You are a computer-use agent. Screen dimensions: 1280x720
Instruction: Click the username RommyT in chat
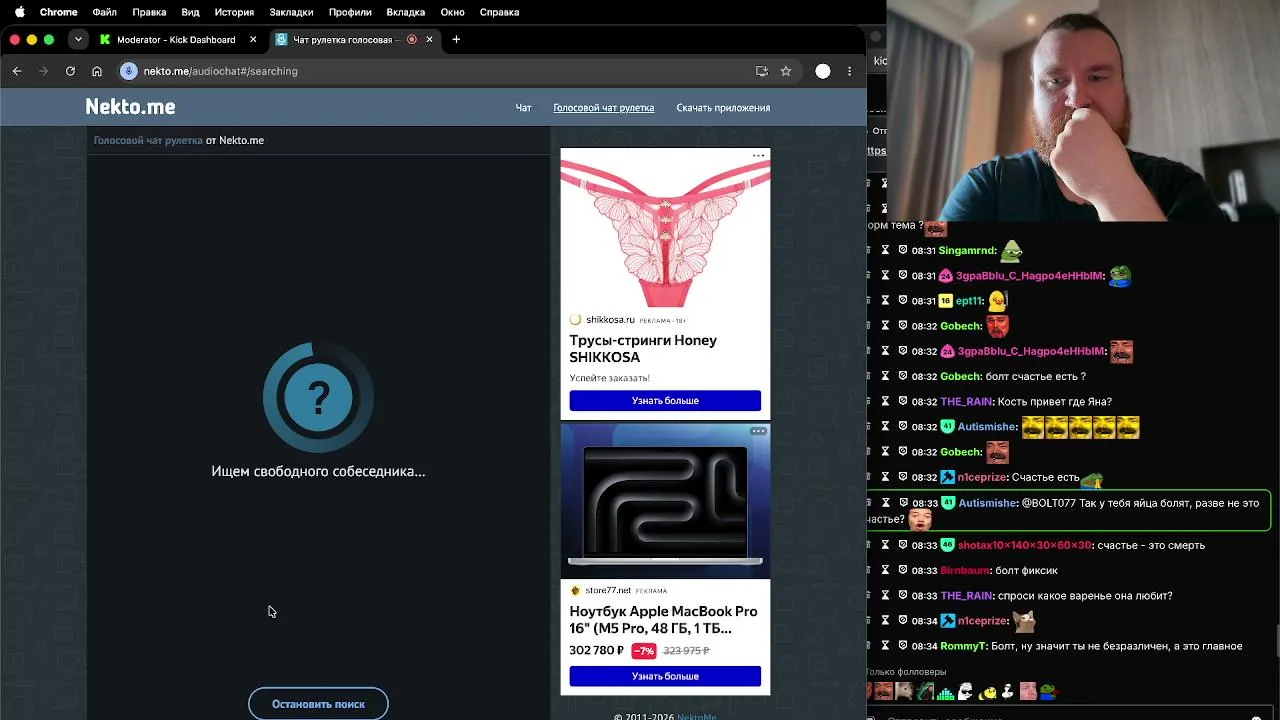pyautogui.click(x=963, y=646)
